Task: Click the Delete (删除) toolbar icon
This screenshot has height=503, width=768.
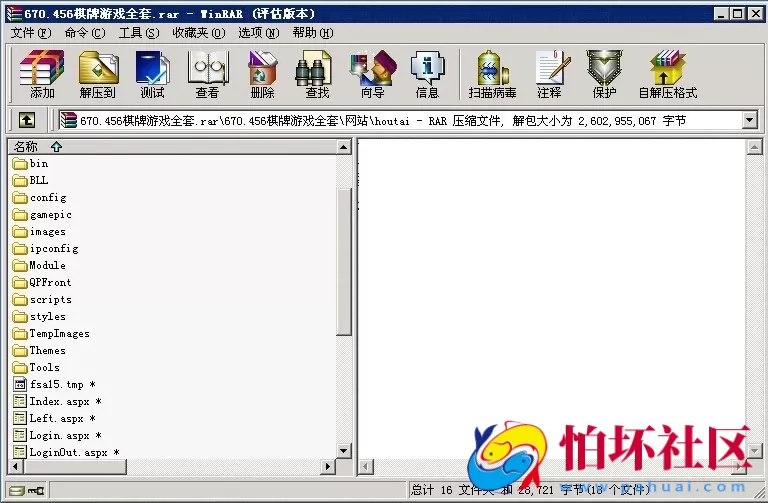Action: [x=262, y=75]
